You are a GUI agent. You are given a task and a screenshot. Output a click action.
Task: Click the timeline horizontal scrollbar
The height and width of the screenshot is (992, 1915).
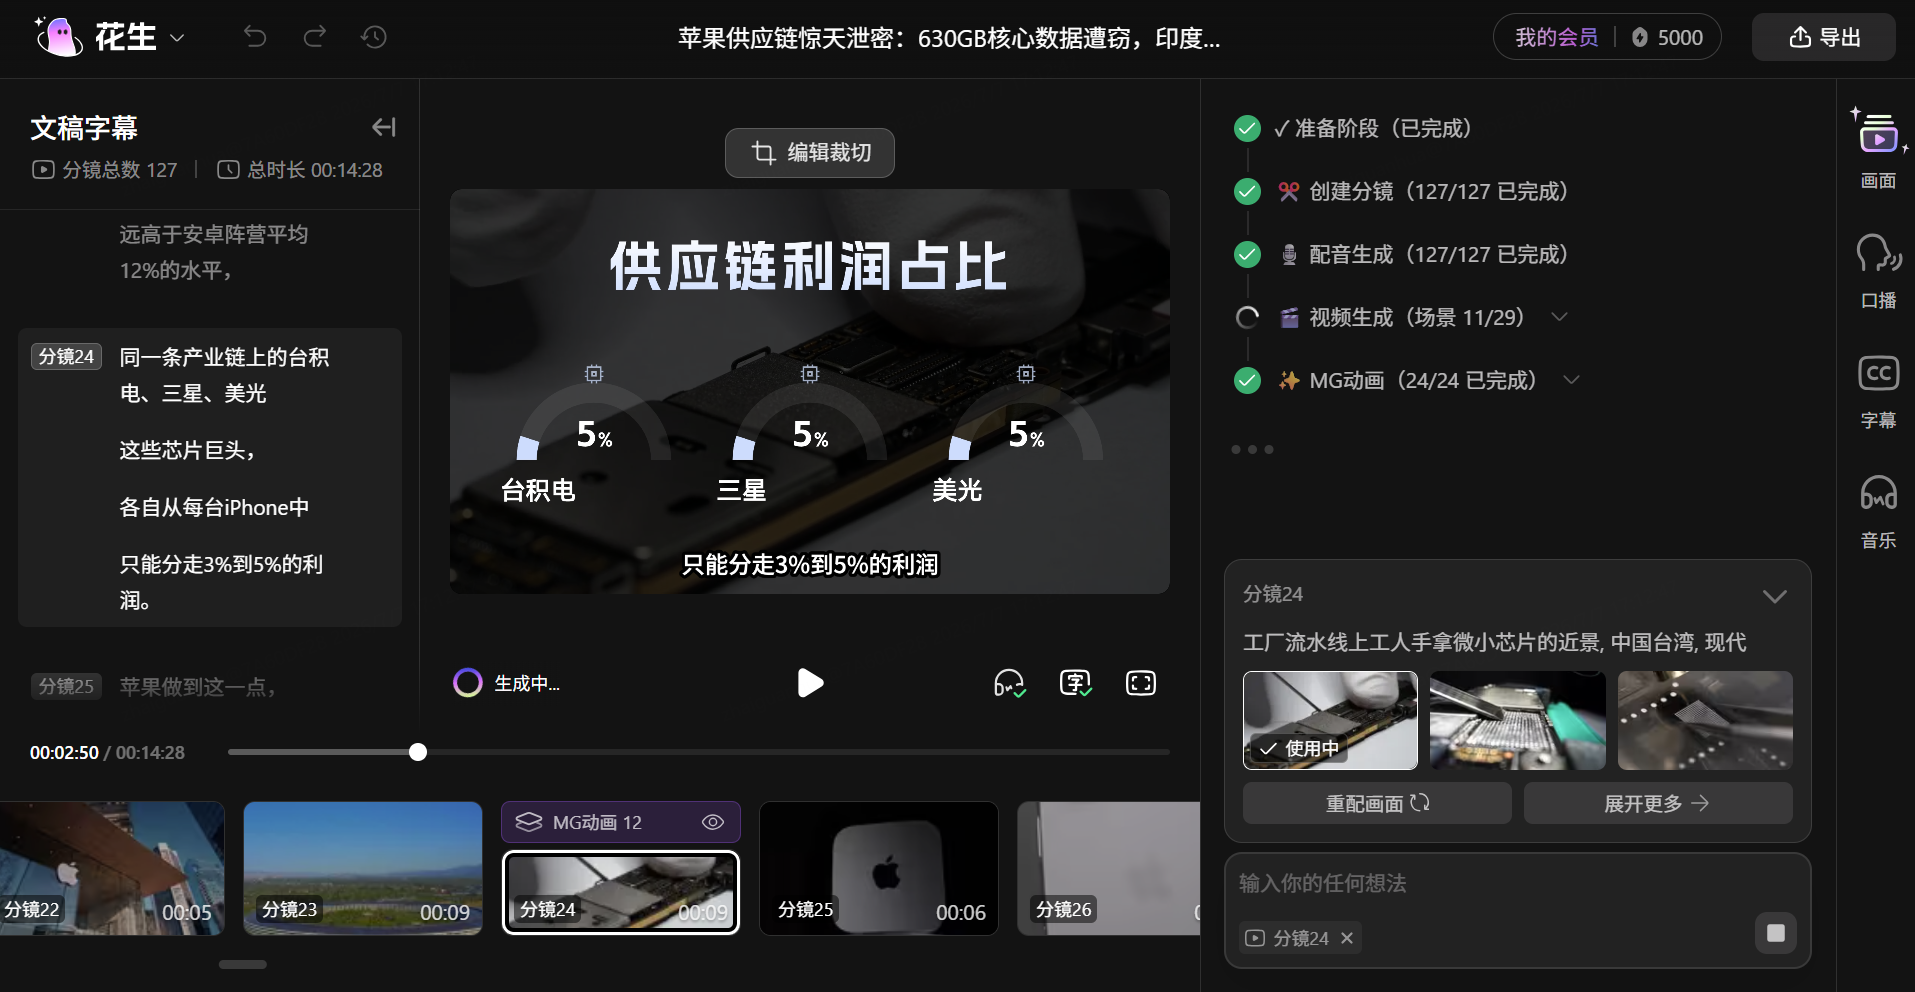pos(243,965)
